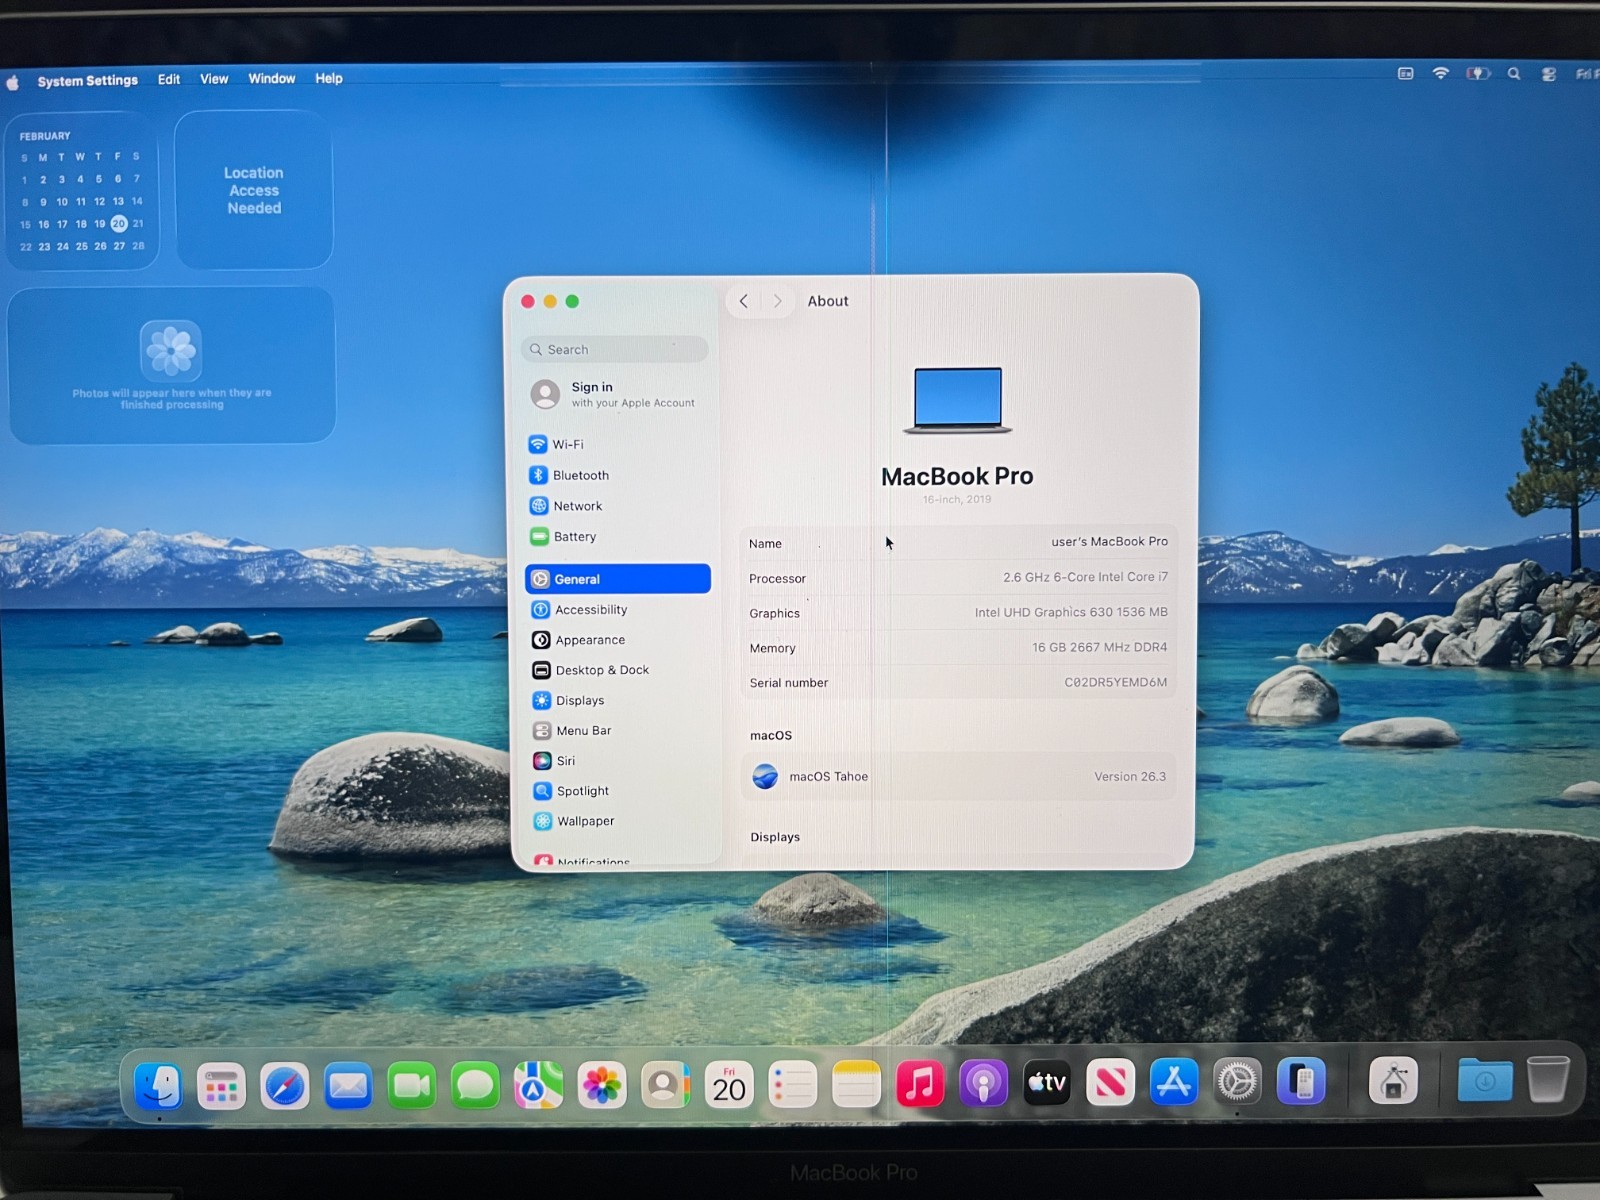This screenshot has width=1600, height=1200.
Task: Open Accessibility settings
Action: (x=618, y=609)
